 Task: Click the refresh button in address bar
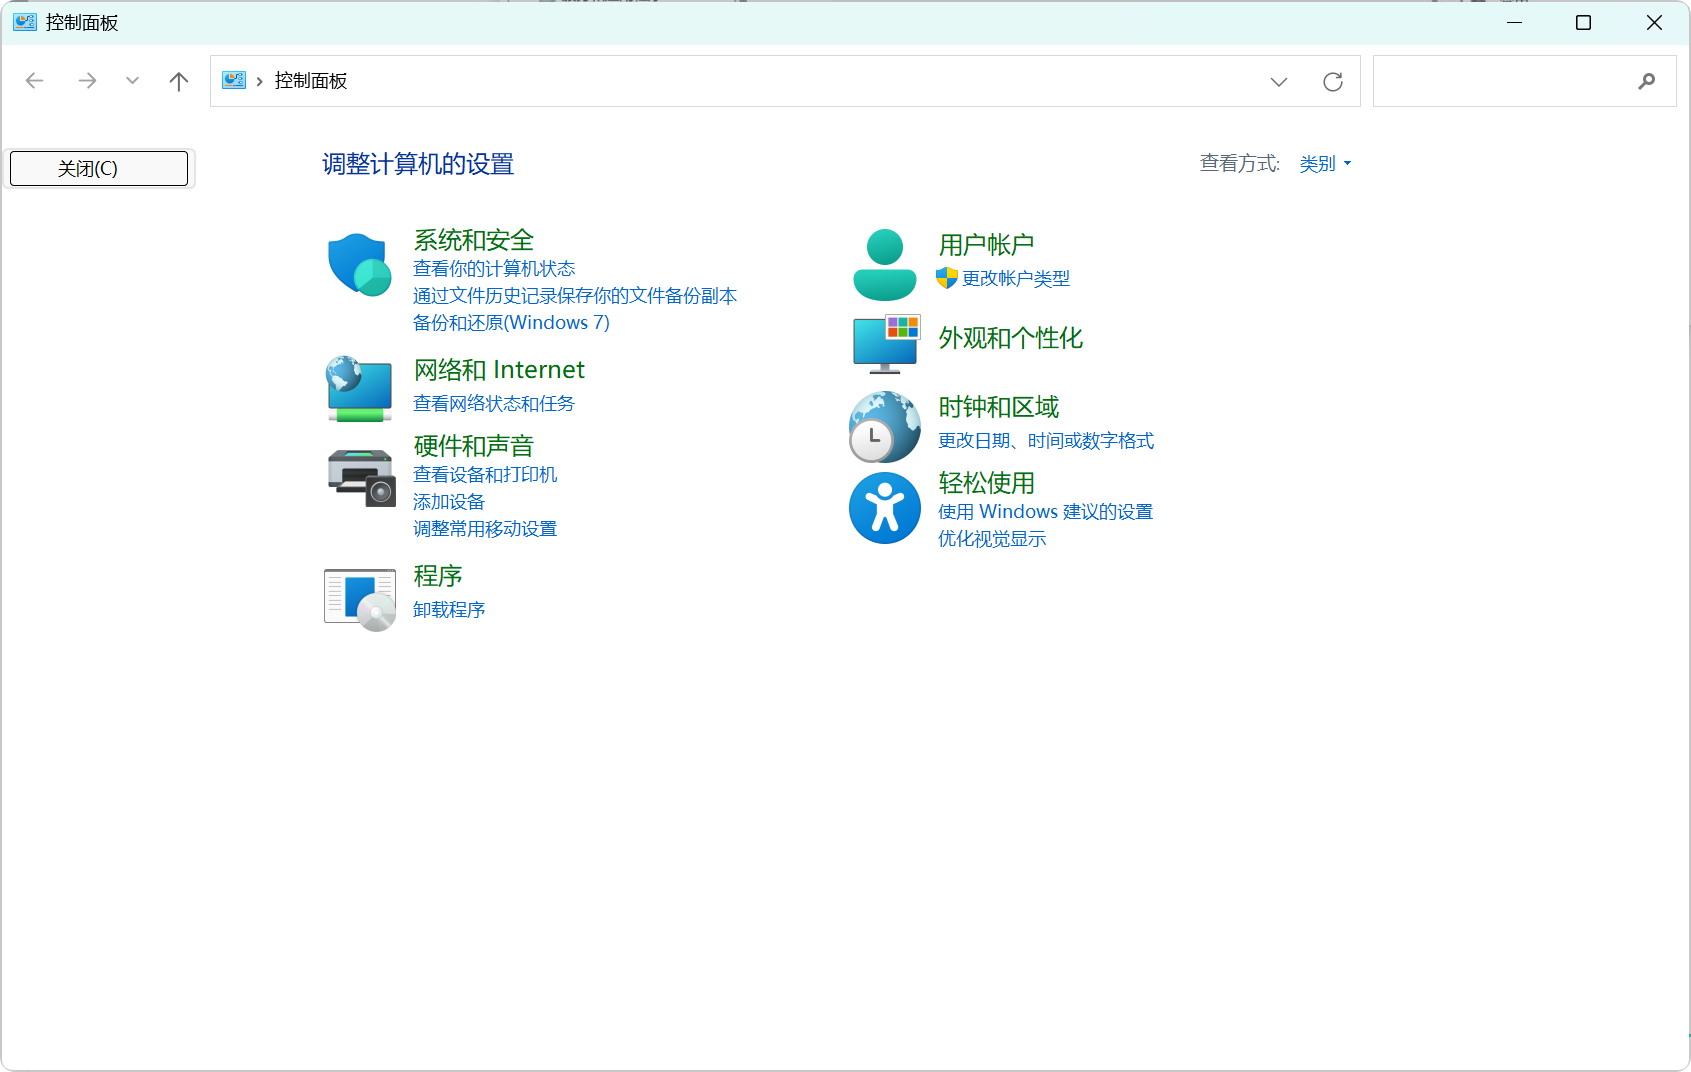click(x=1332, y=82)
